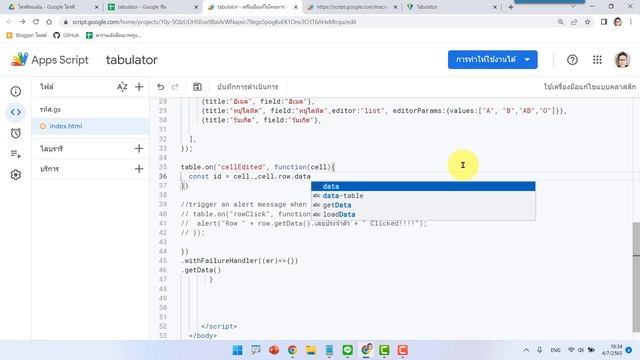Screen dimensions: 640x360
Task: Toggle the browser side panel
Action: point(604,22)
